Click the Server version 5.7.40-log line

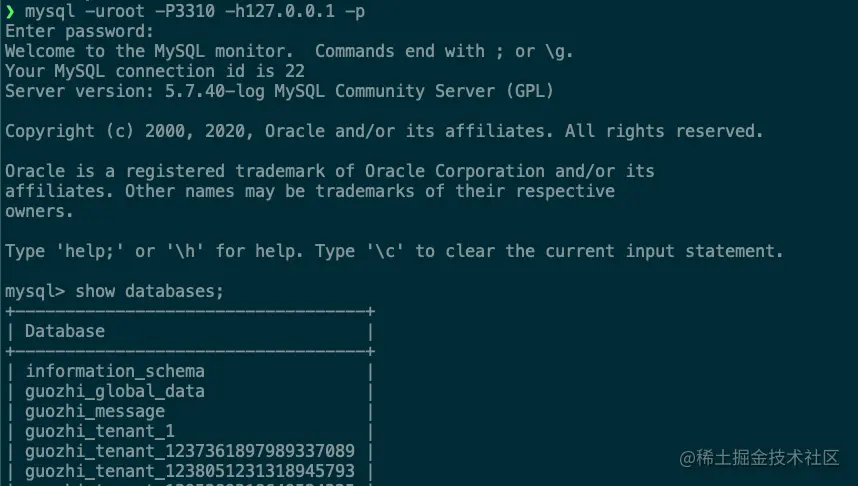[x=279, y=91]
